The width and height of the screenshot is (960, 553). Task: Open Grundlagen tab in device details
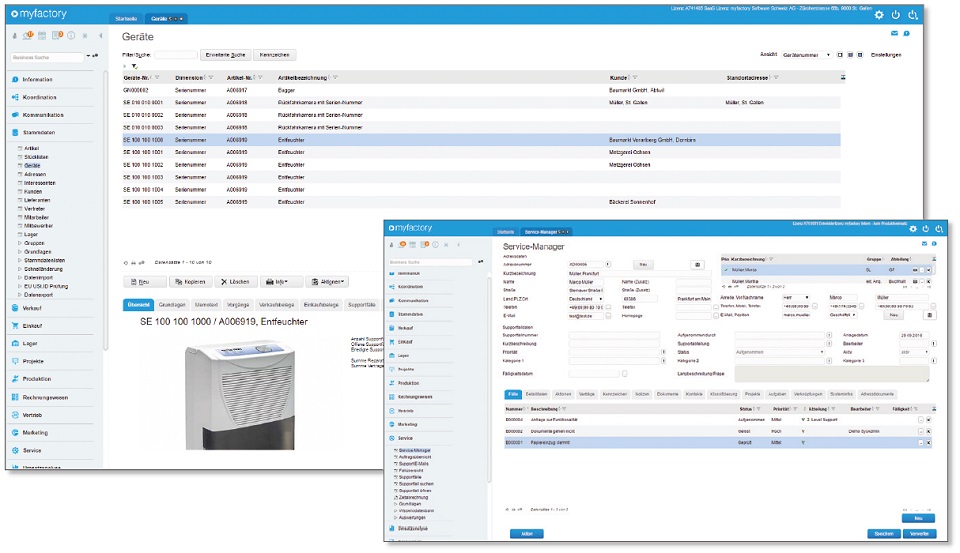tap(172, 305)
